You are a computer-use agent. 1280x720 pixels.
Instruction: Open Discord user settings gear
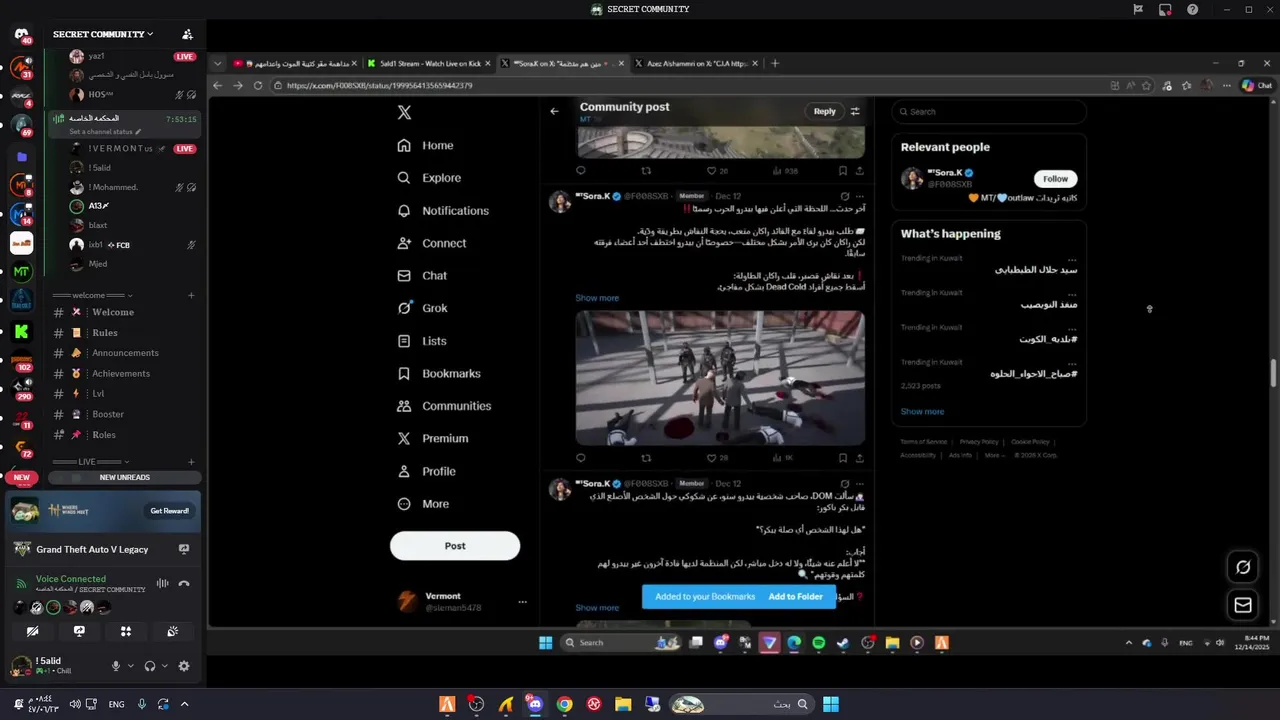184,666
